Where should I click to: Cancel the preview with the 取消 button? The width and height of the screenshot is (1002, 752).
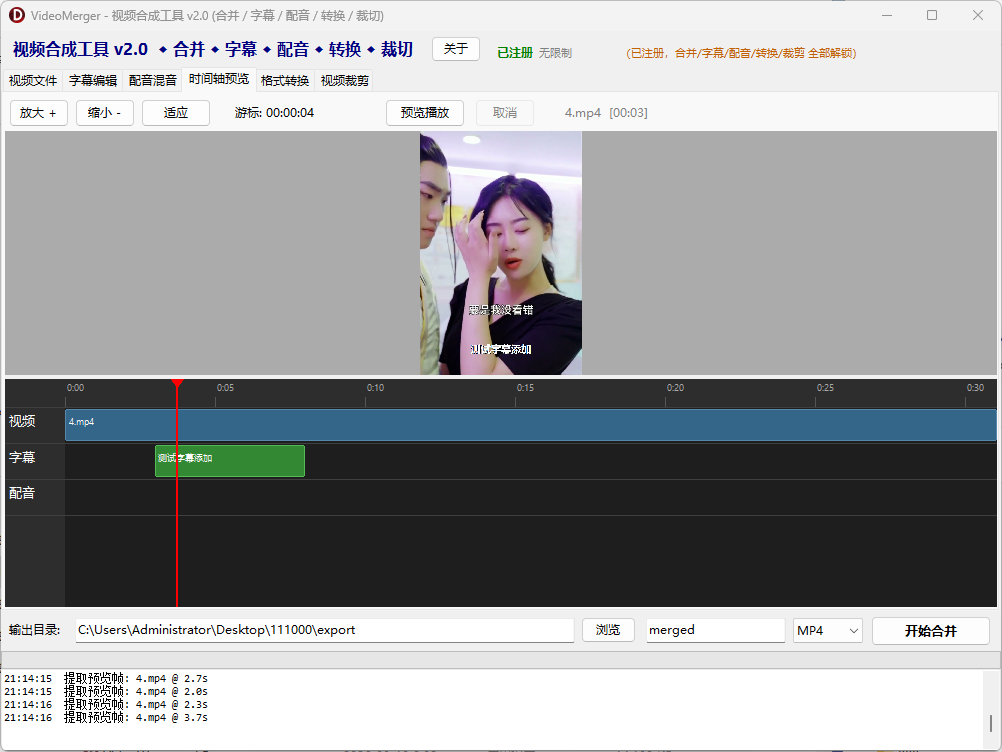click(504, 113)
